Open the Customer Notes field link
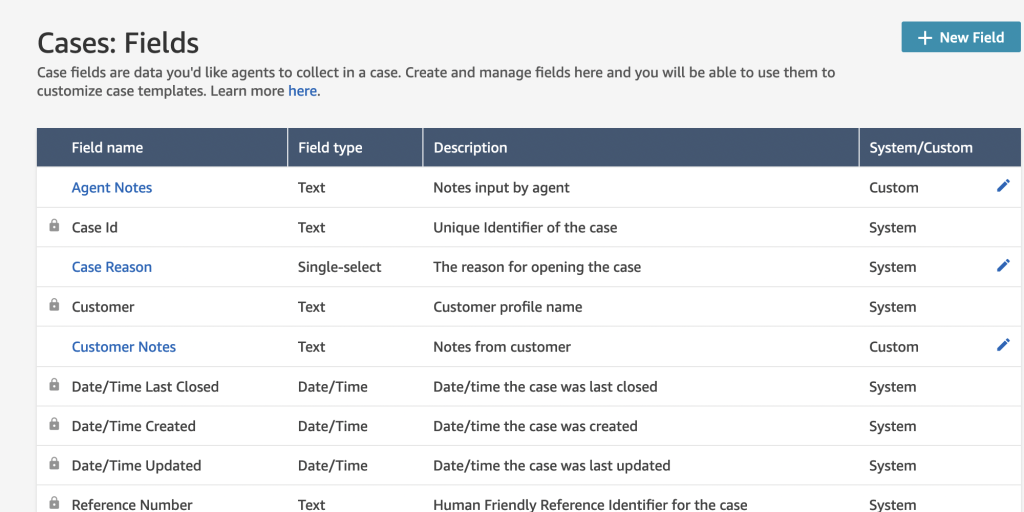Screen dimensions: 1024x512 pos(124,347)
